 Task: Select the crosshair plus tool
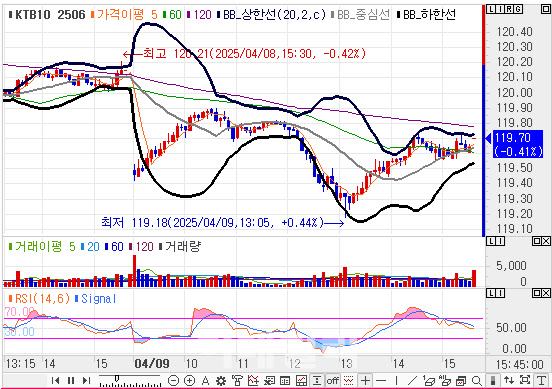click(x=365, y=381)
